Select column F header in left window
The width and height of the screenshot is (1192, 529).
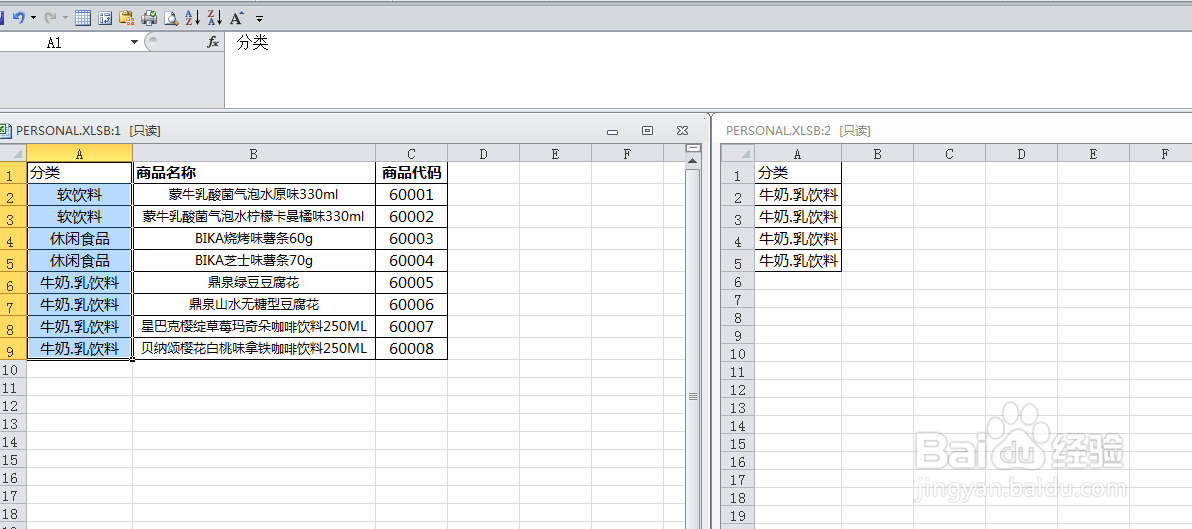pos(627,154)
